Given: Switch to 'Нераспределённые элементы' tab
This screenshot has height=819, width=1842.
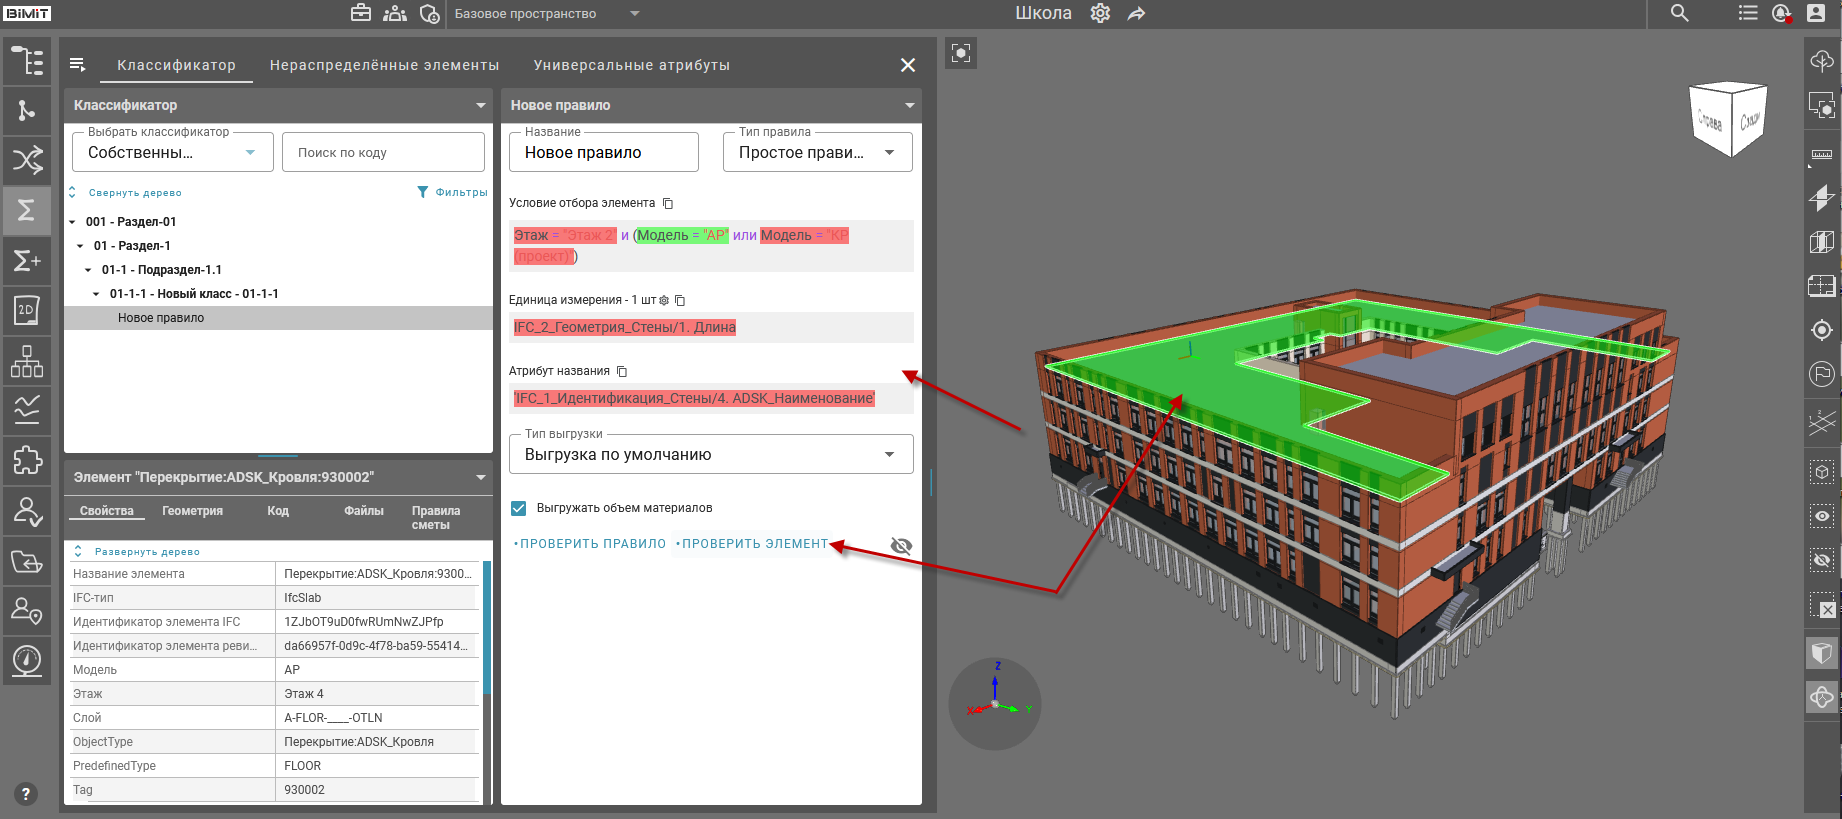Looking at the screenshot, I should tap(384, 65).
